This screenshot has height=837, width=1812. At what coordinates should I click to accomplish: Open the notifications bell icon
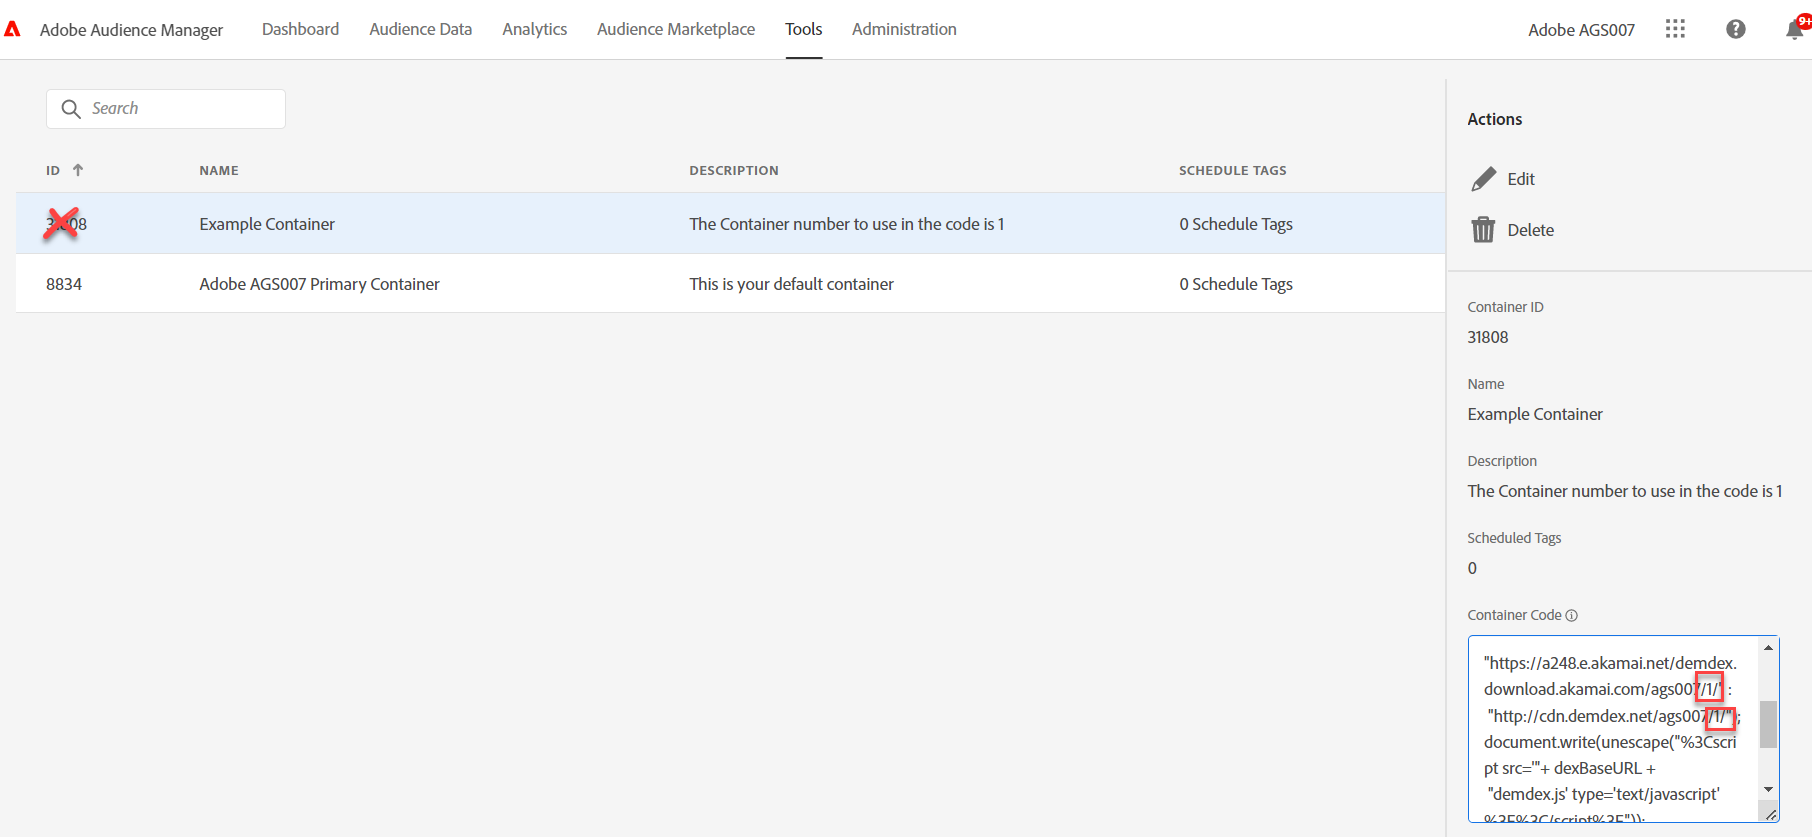click(1794, 29)
